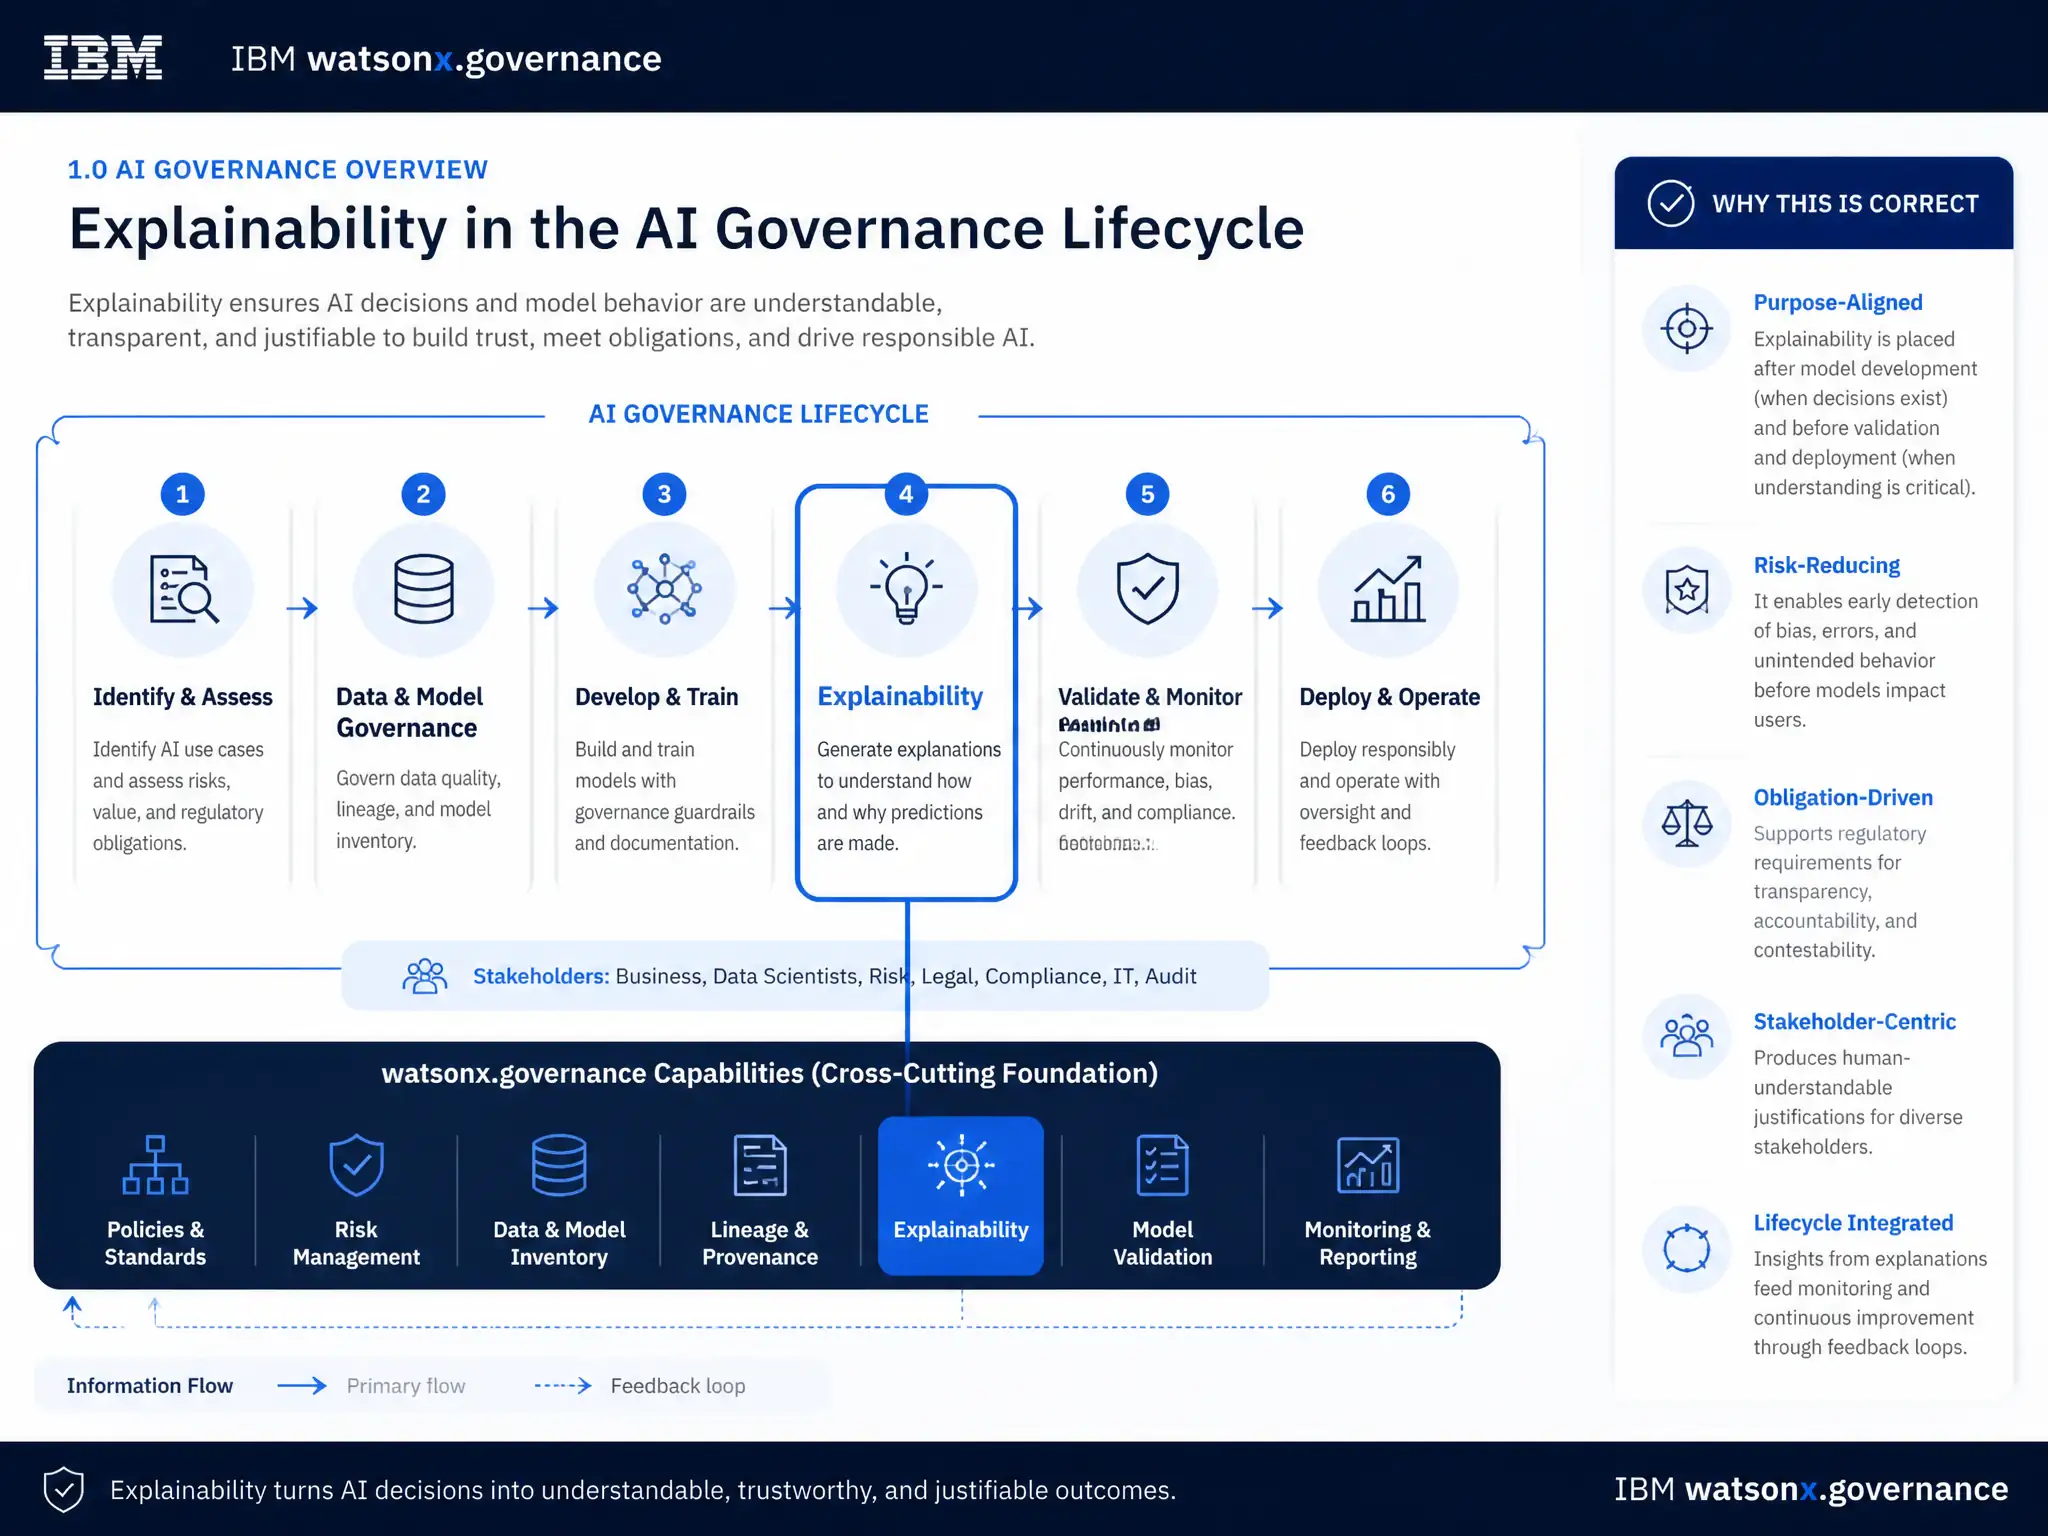Click the Deploy & Operate chart icon
The image size is (2048, 1536).
1388,589
